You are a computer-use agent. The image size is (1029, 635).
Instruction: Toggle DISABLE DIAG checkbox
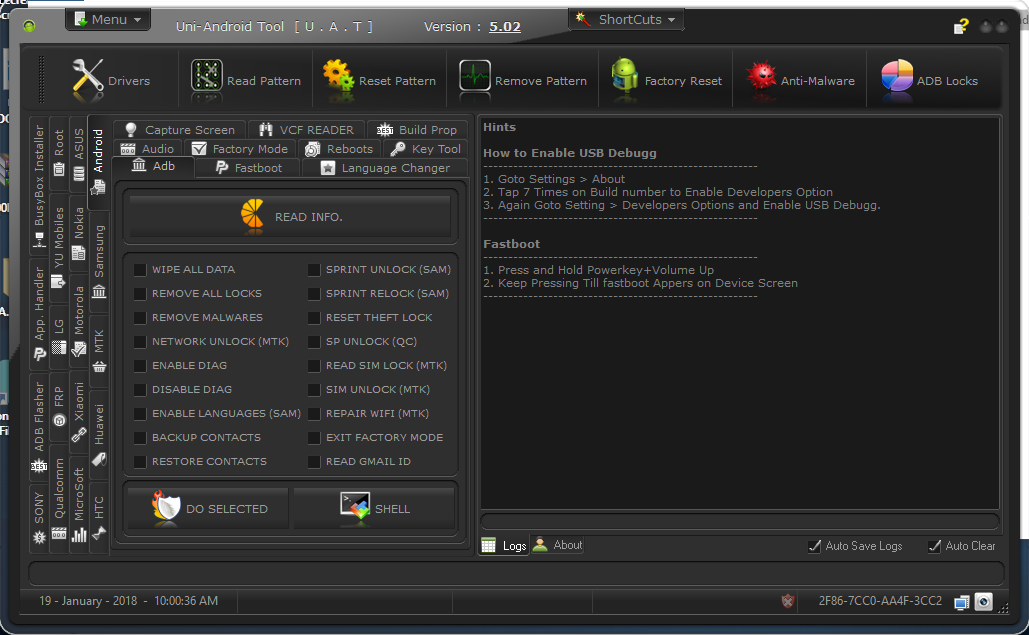coord(140,390)
